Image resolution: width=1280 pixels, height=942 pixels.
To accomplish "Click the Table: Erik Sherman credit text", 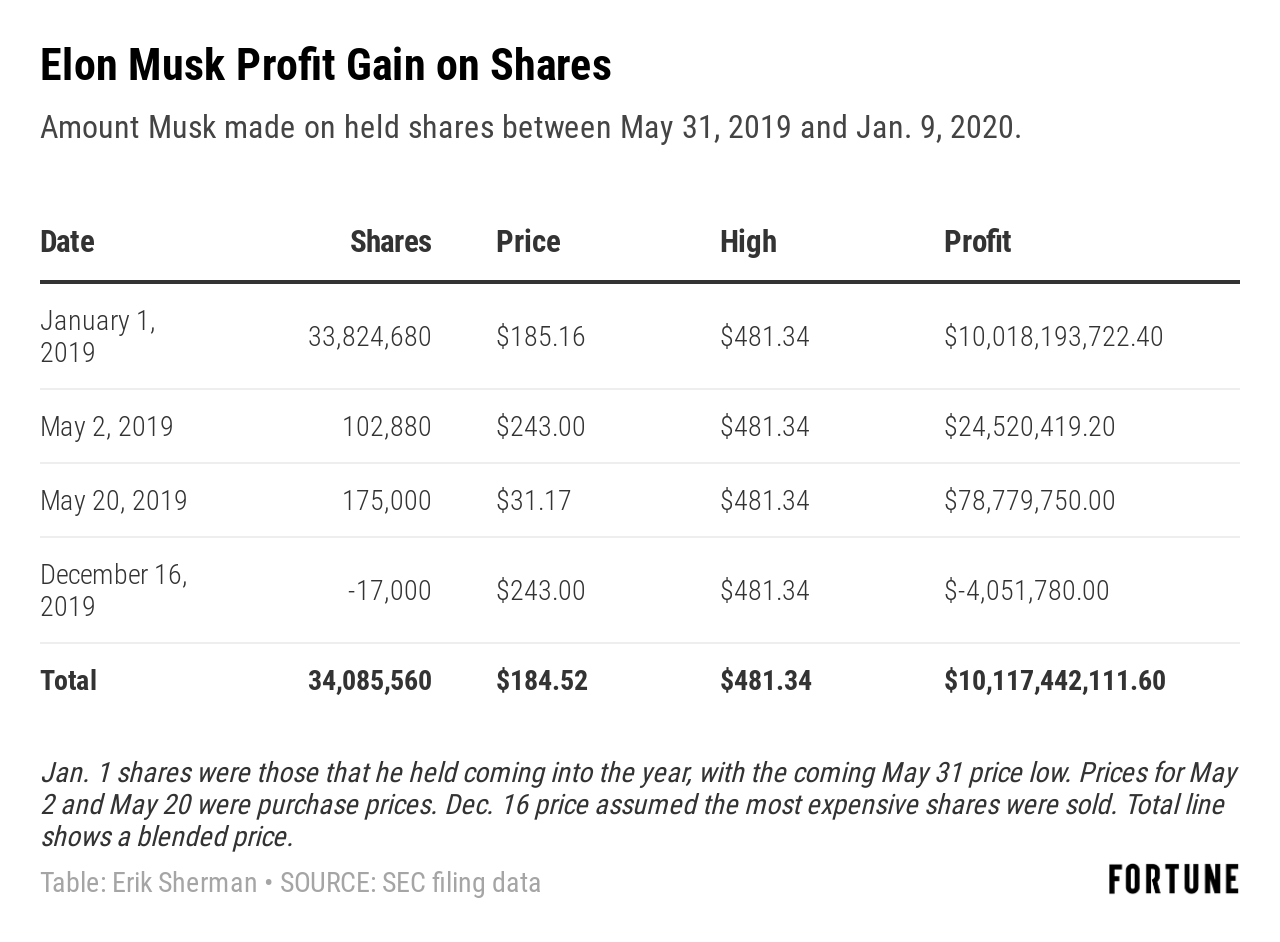I will pyautogui.click(x=148, y=883).
